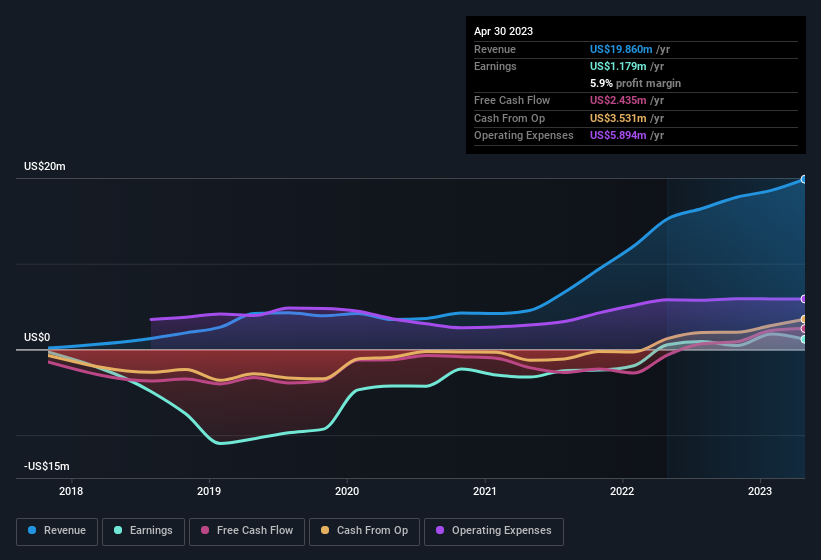Click the teal Earnings line endpoint marker
The image size is (821, 560).
click(x=804, y=340)
